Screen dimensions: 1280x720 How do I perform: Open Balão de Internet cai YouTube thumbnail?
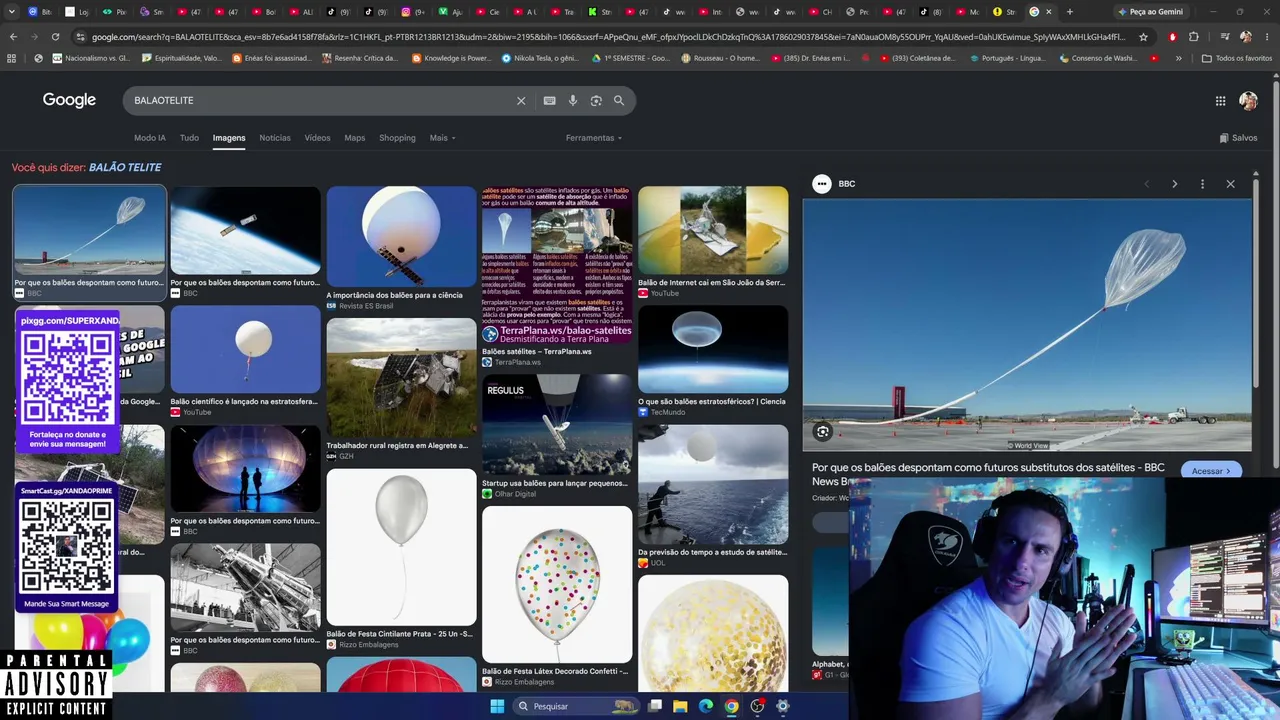click(x=713, y=230)
